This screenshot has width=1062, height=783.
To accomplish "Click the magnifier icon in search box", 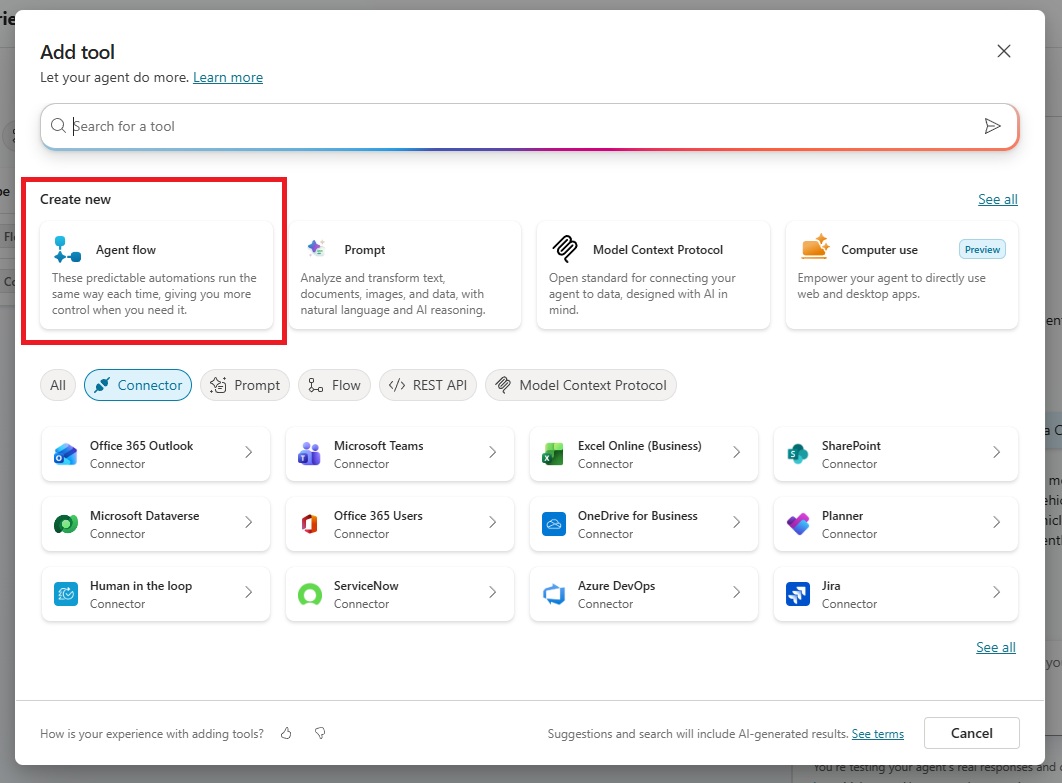I will [58, 126].
